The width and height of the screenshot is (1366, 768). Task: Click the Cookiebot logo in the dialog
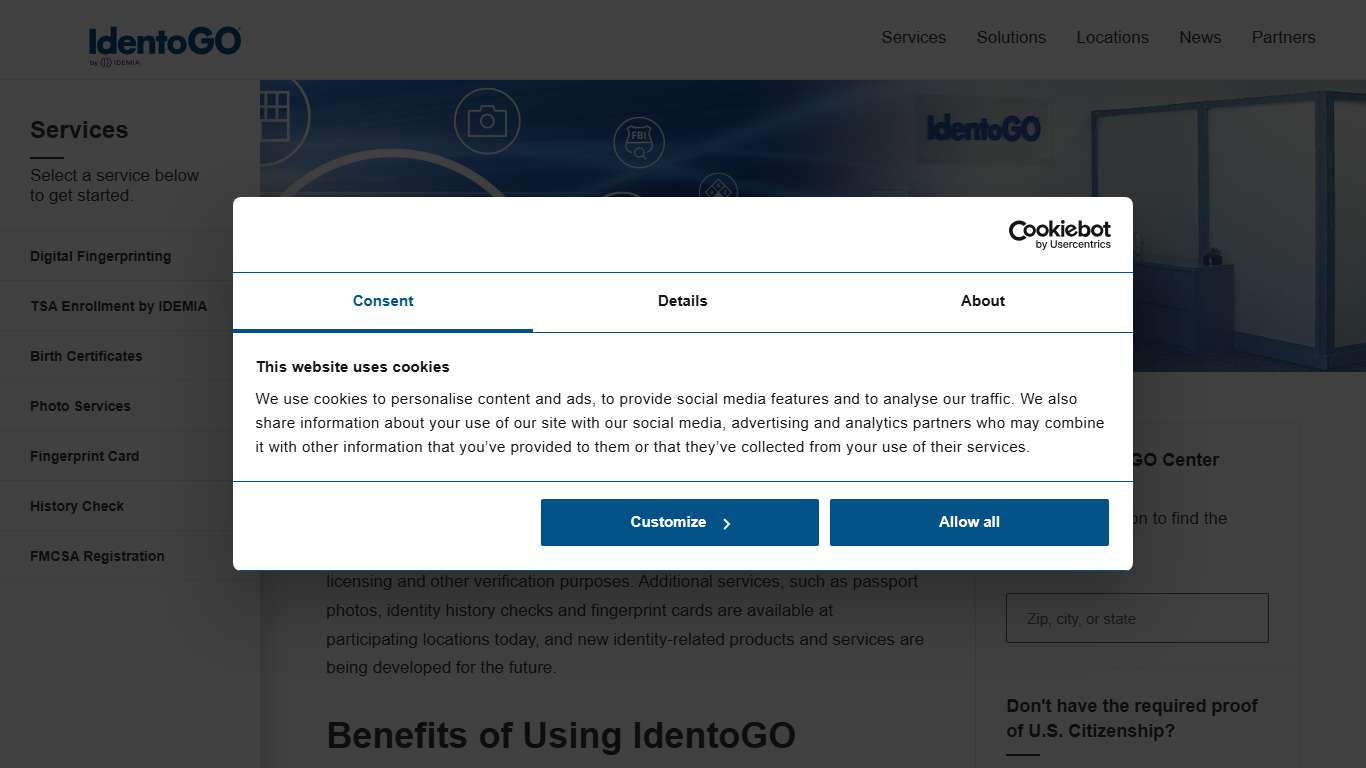pyautogui.click(x=1059, y=235)
